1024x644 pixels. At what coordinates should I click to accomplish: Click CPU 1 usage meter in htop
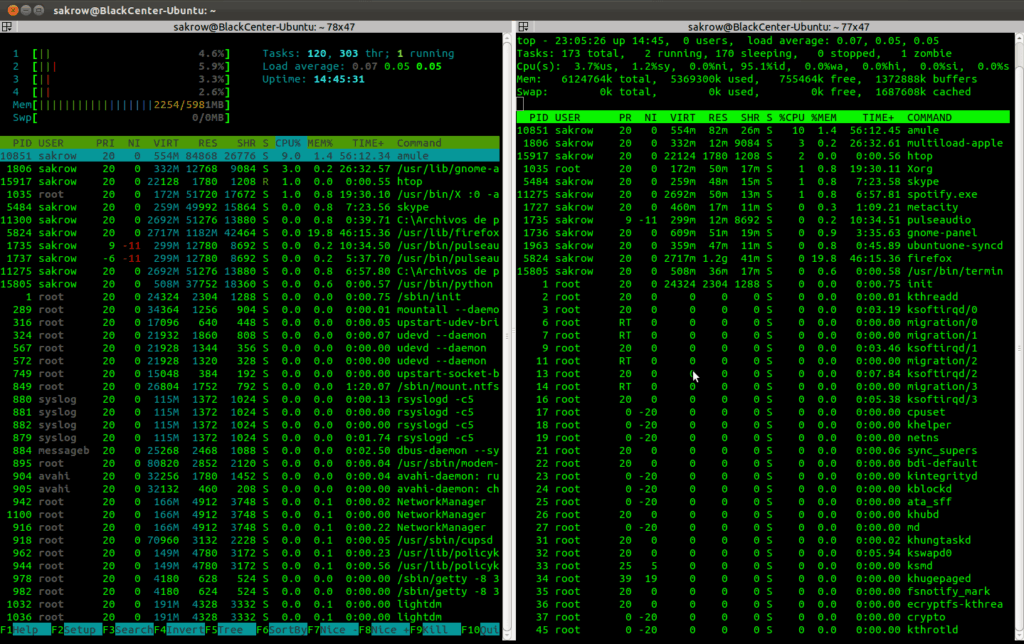pyautogui.click(x=121, y=54)
